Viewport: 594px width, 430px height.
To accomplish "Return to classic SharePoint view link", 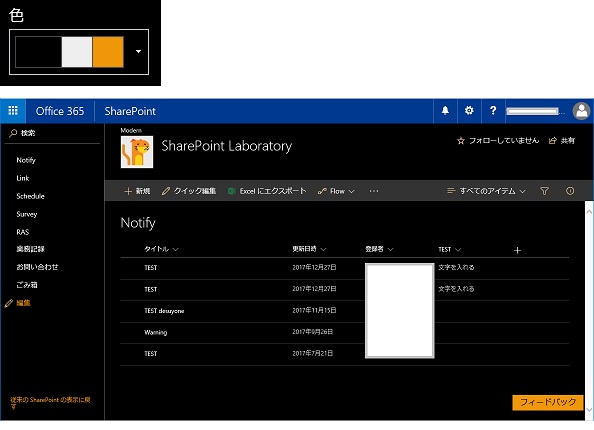I will tap(50, 403).
